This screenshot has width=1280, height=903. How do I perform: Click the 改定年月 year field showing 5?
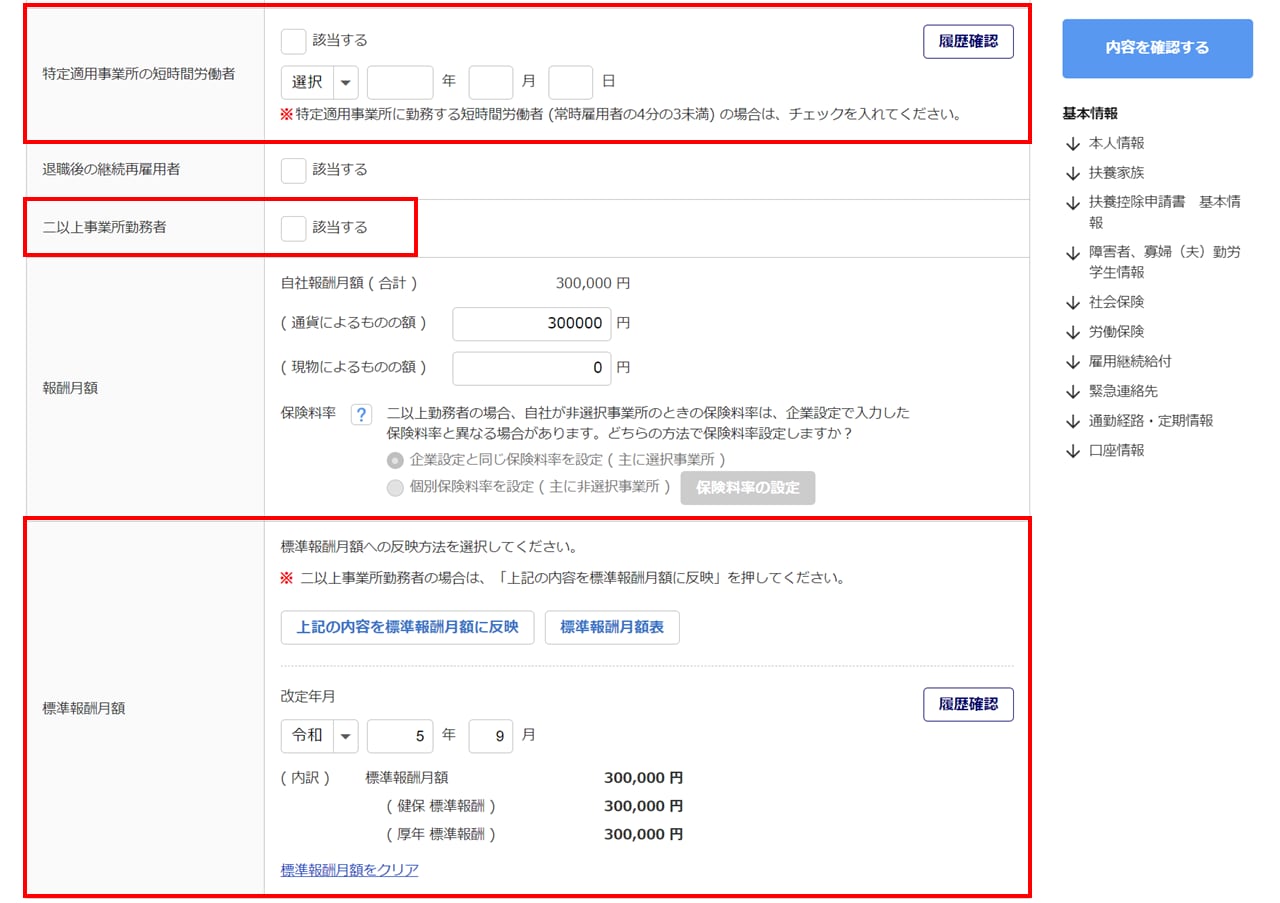coord(400,736)
